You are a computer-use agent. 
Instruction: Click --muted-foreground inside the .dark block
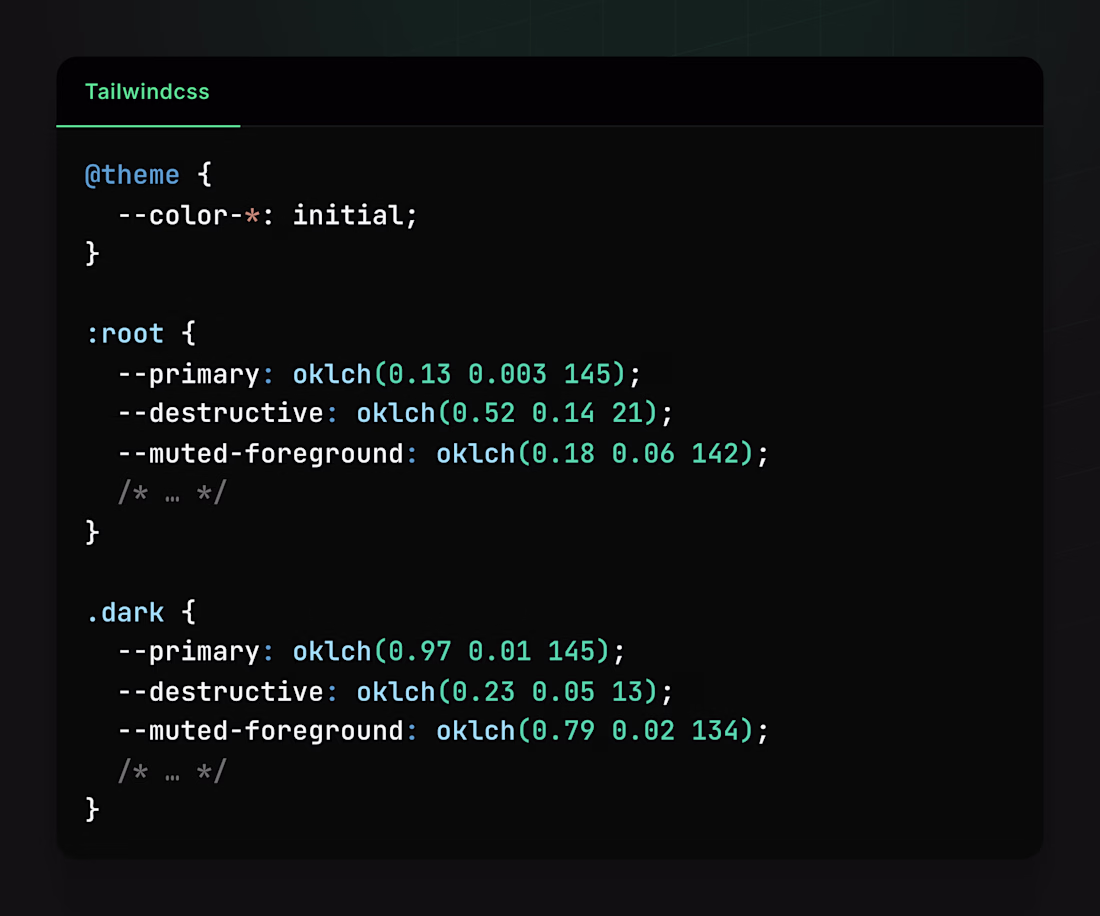pyautogui.click(x=260, y=731)
